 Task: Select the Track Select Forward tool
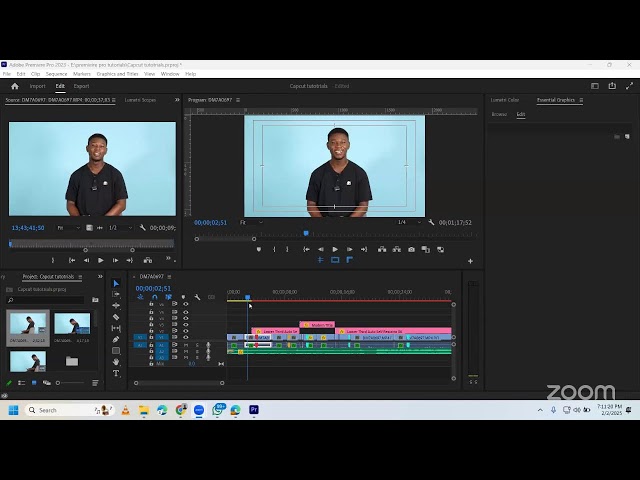116,294
